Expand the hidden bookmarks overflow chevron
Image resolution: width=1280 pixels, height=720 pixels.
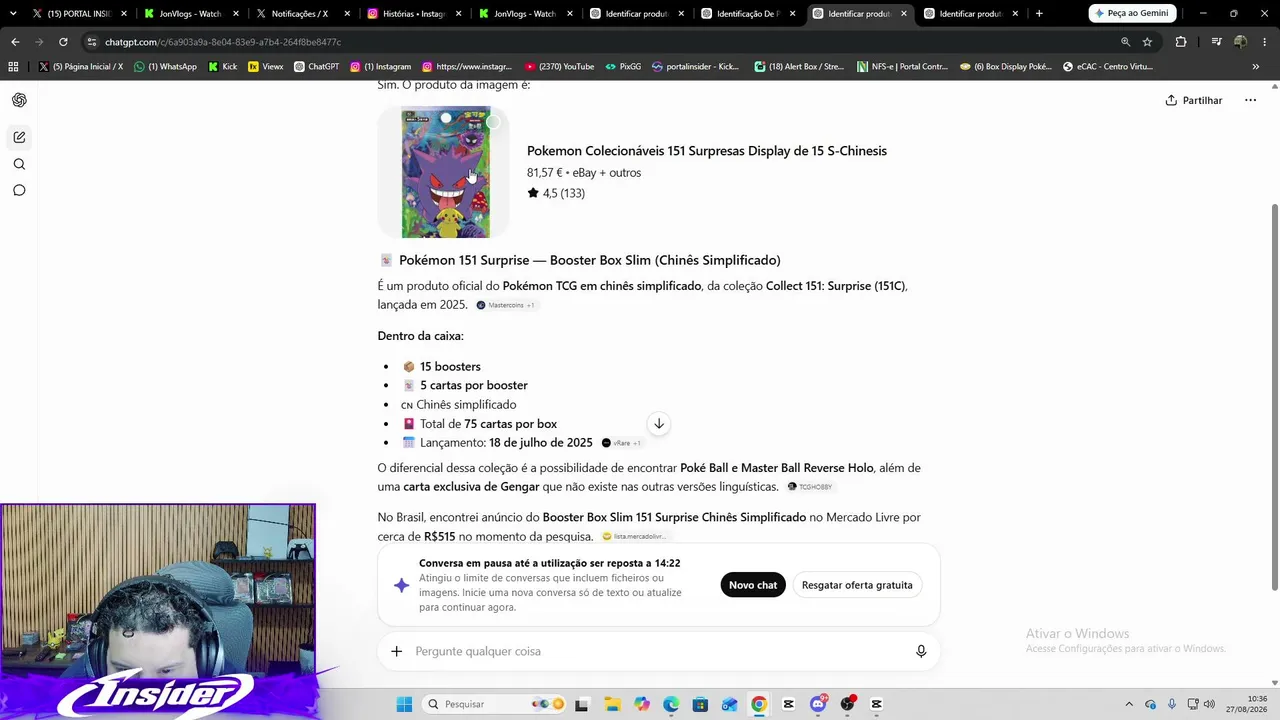[1256, 66]
